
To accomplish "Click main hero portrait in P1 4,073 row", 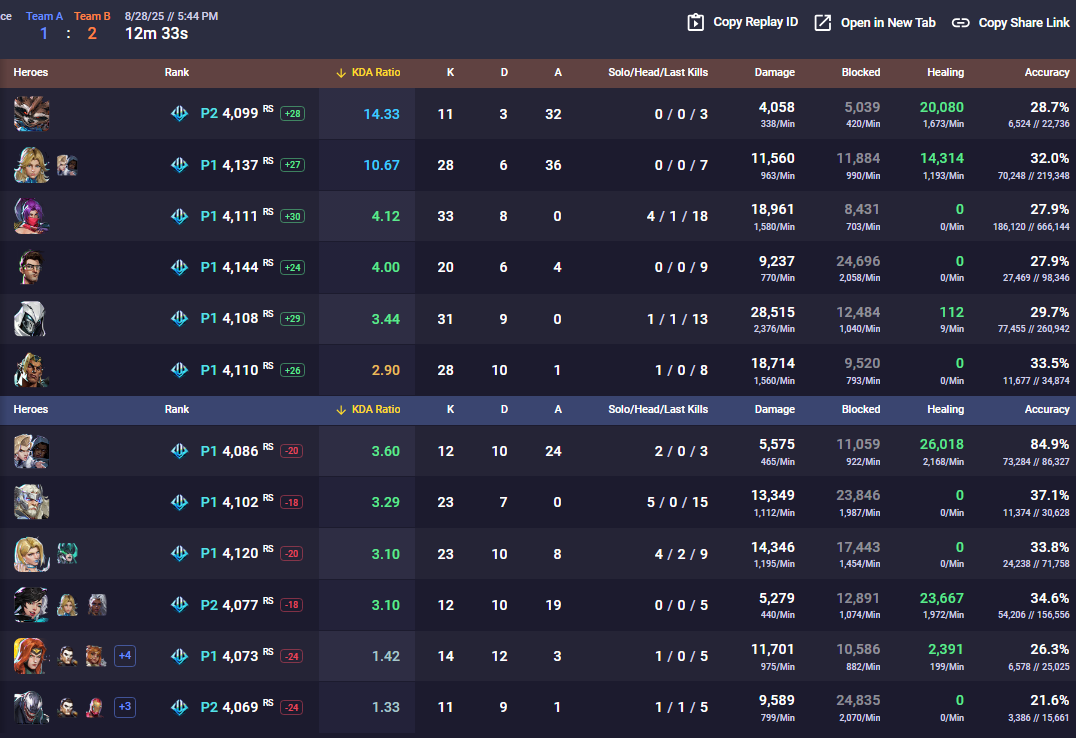I will pyautogui.click(x=32, y=656).
